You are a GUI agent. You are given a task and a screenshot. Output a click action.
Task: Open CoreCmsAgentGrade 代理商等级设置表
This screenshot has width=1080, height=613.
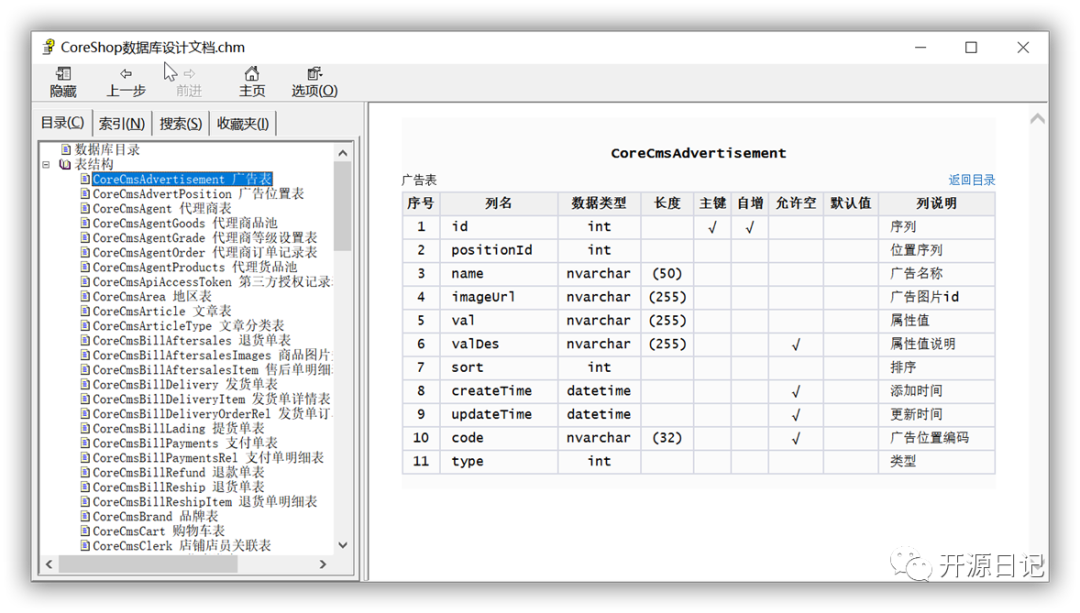(x=205, y=238)
